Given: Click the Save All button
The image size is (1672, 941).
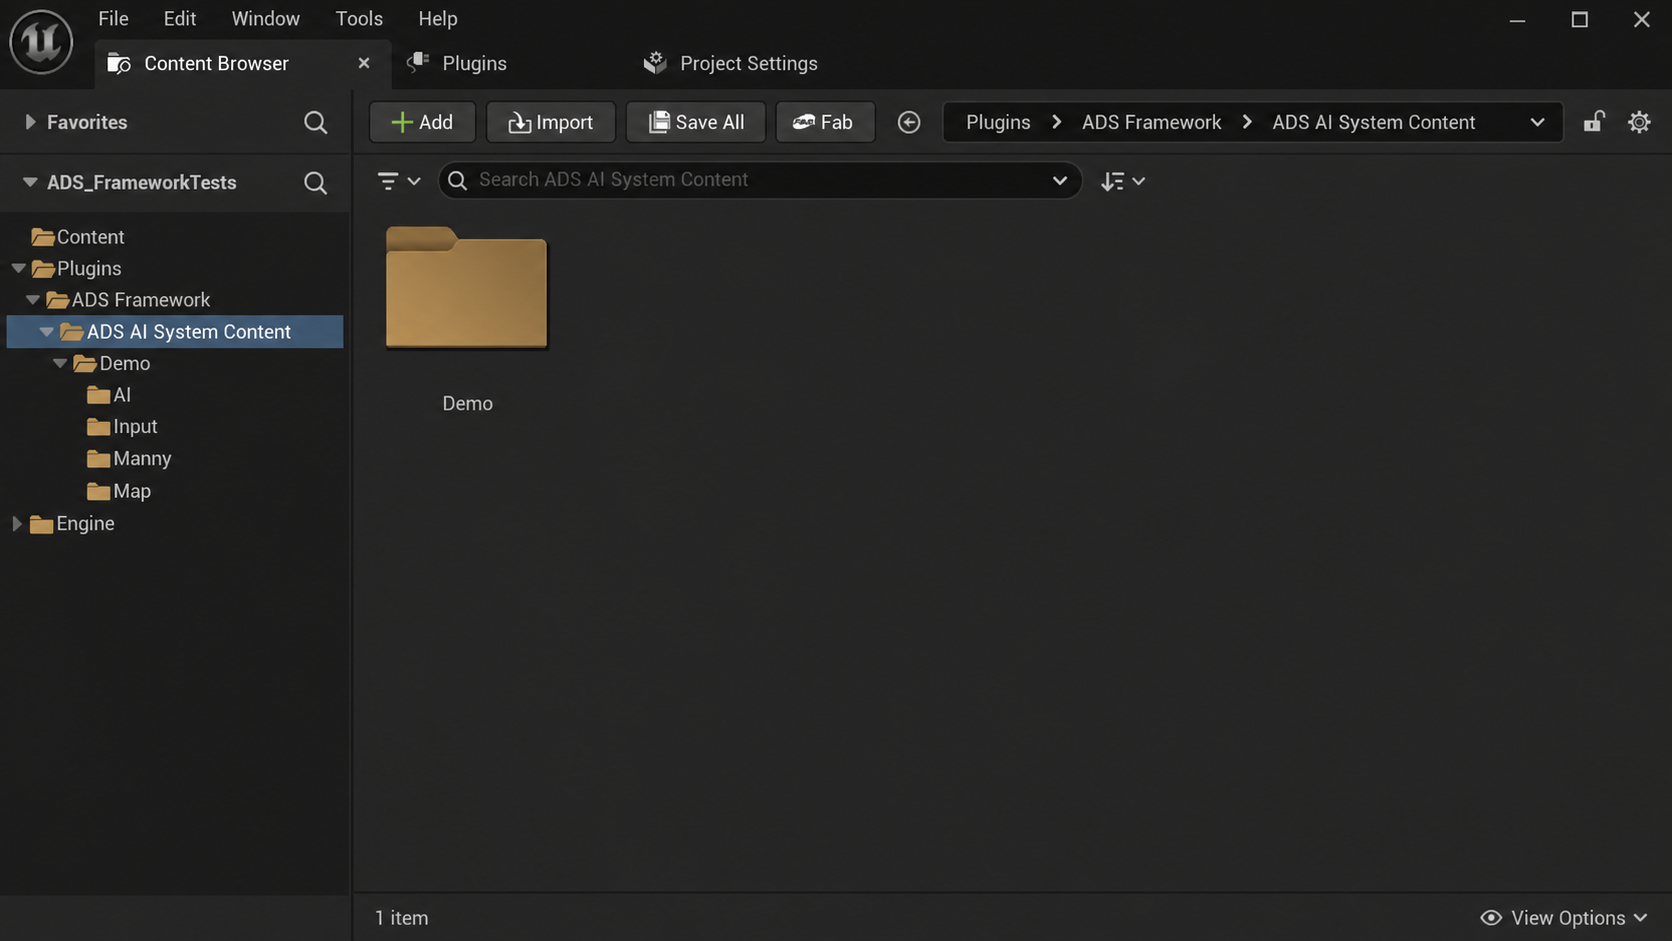Looking at the screenshot, I should (x=696, y=122).
